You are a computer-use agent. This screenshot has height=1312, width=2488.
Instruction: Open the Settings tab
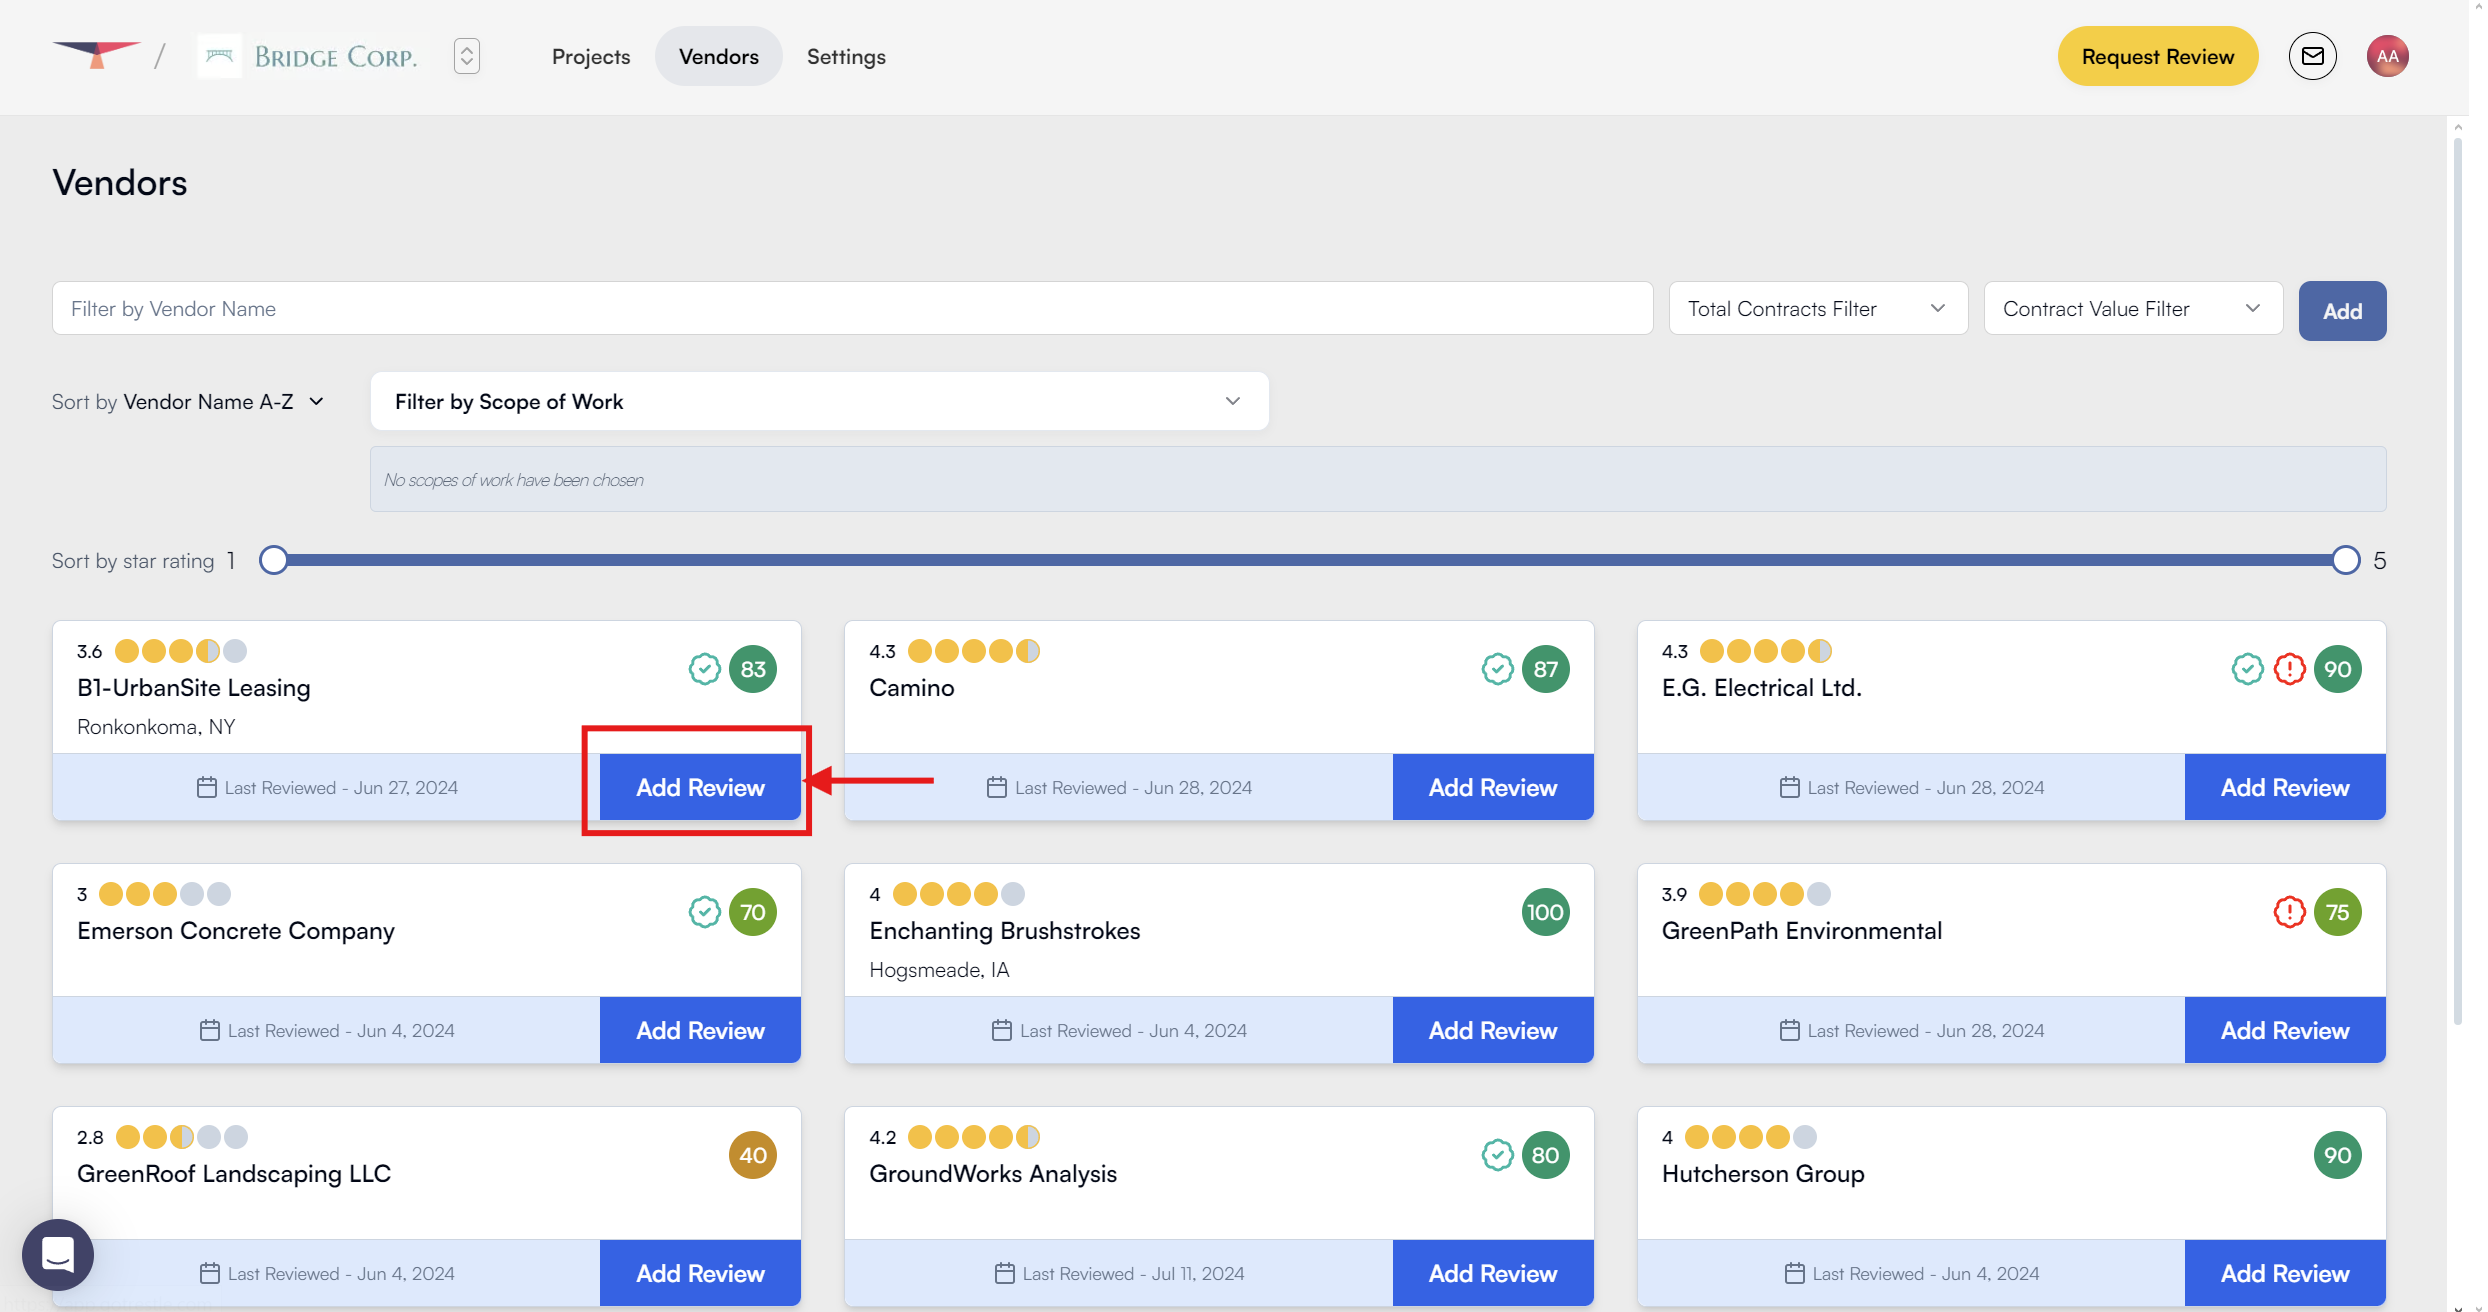pos(846,57)
